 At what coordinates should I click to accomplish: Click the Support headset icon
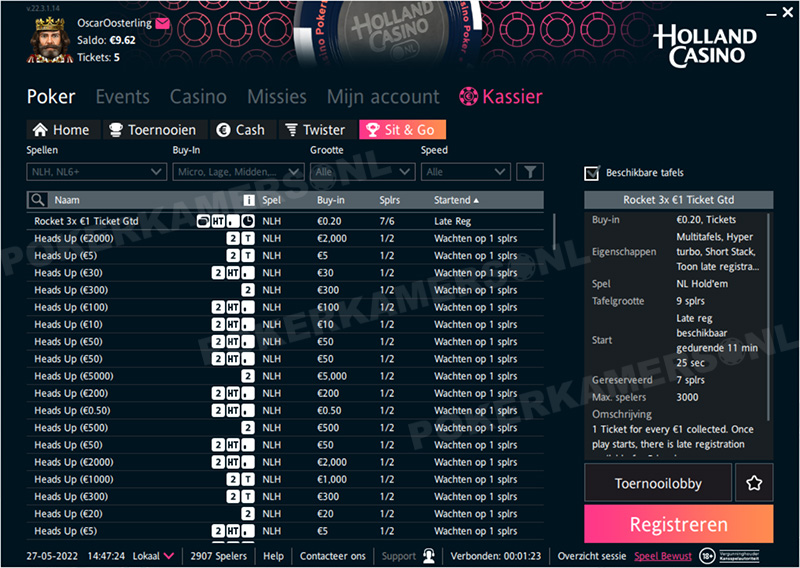429,556
